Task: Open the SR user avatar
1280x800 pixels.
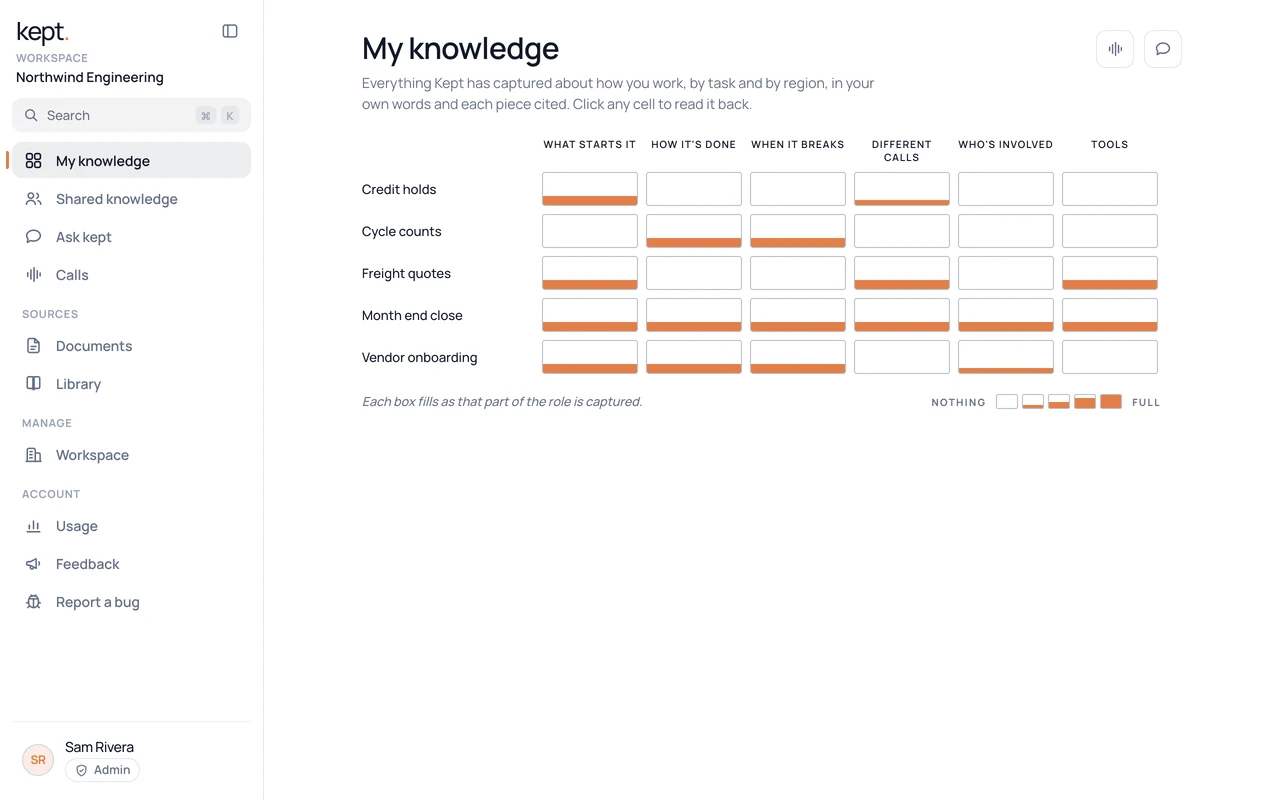Action: coord(38,760)
